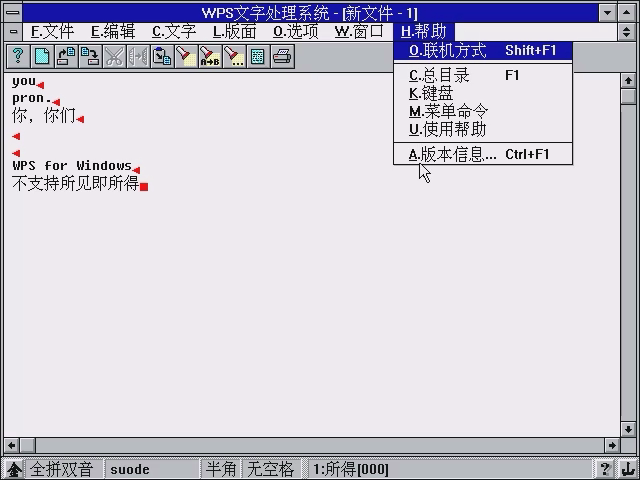This screenshot has height=480, width=640.
Task: Open the application system menu box
Action: [x=13, y=13]
